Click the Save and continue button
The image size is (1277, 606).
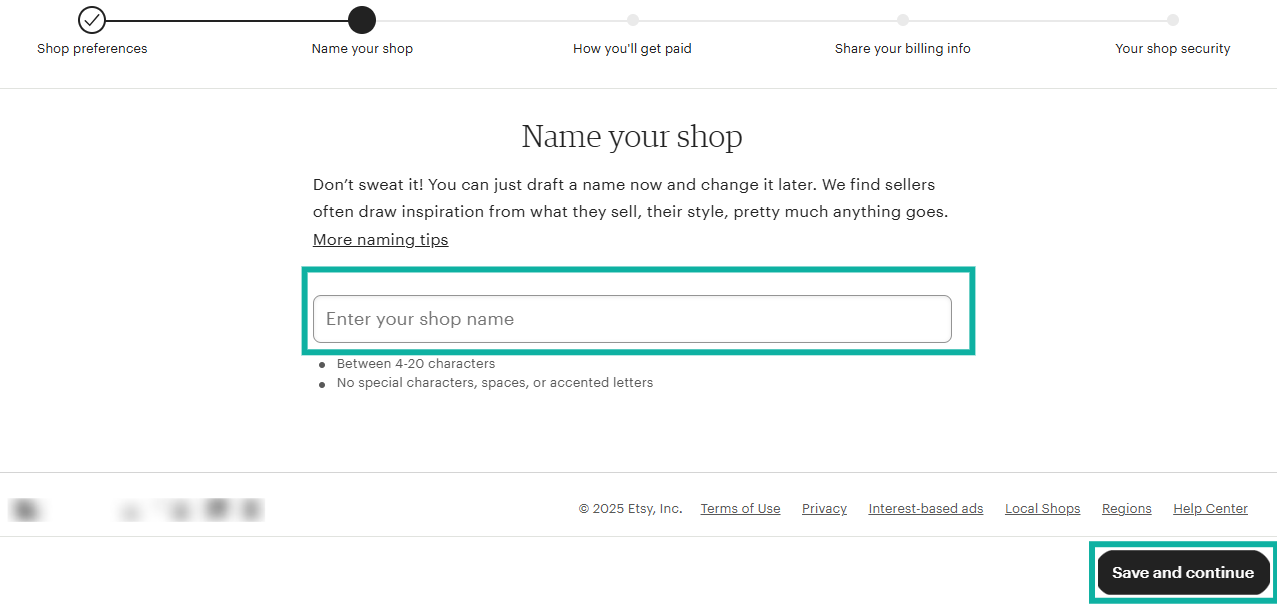(x=1183, y=572)
